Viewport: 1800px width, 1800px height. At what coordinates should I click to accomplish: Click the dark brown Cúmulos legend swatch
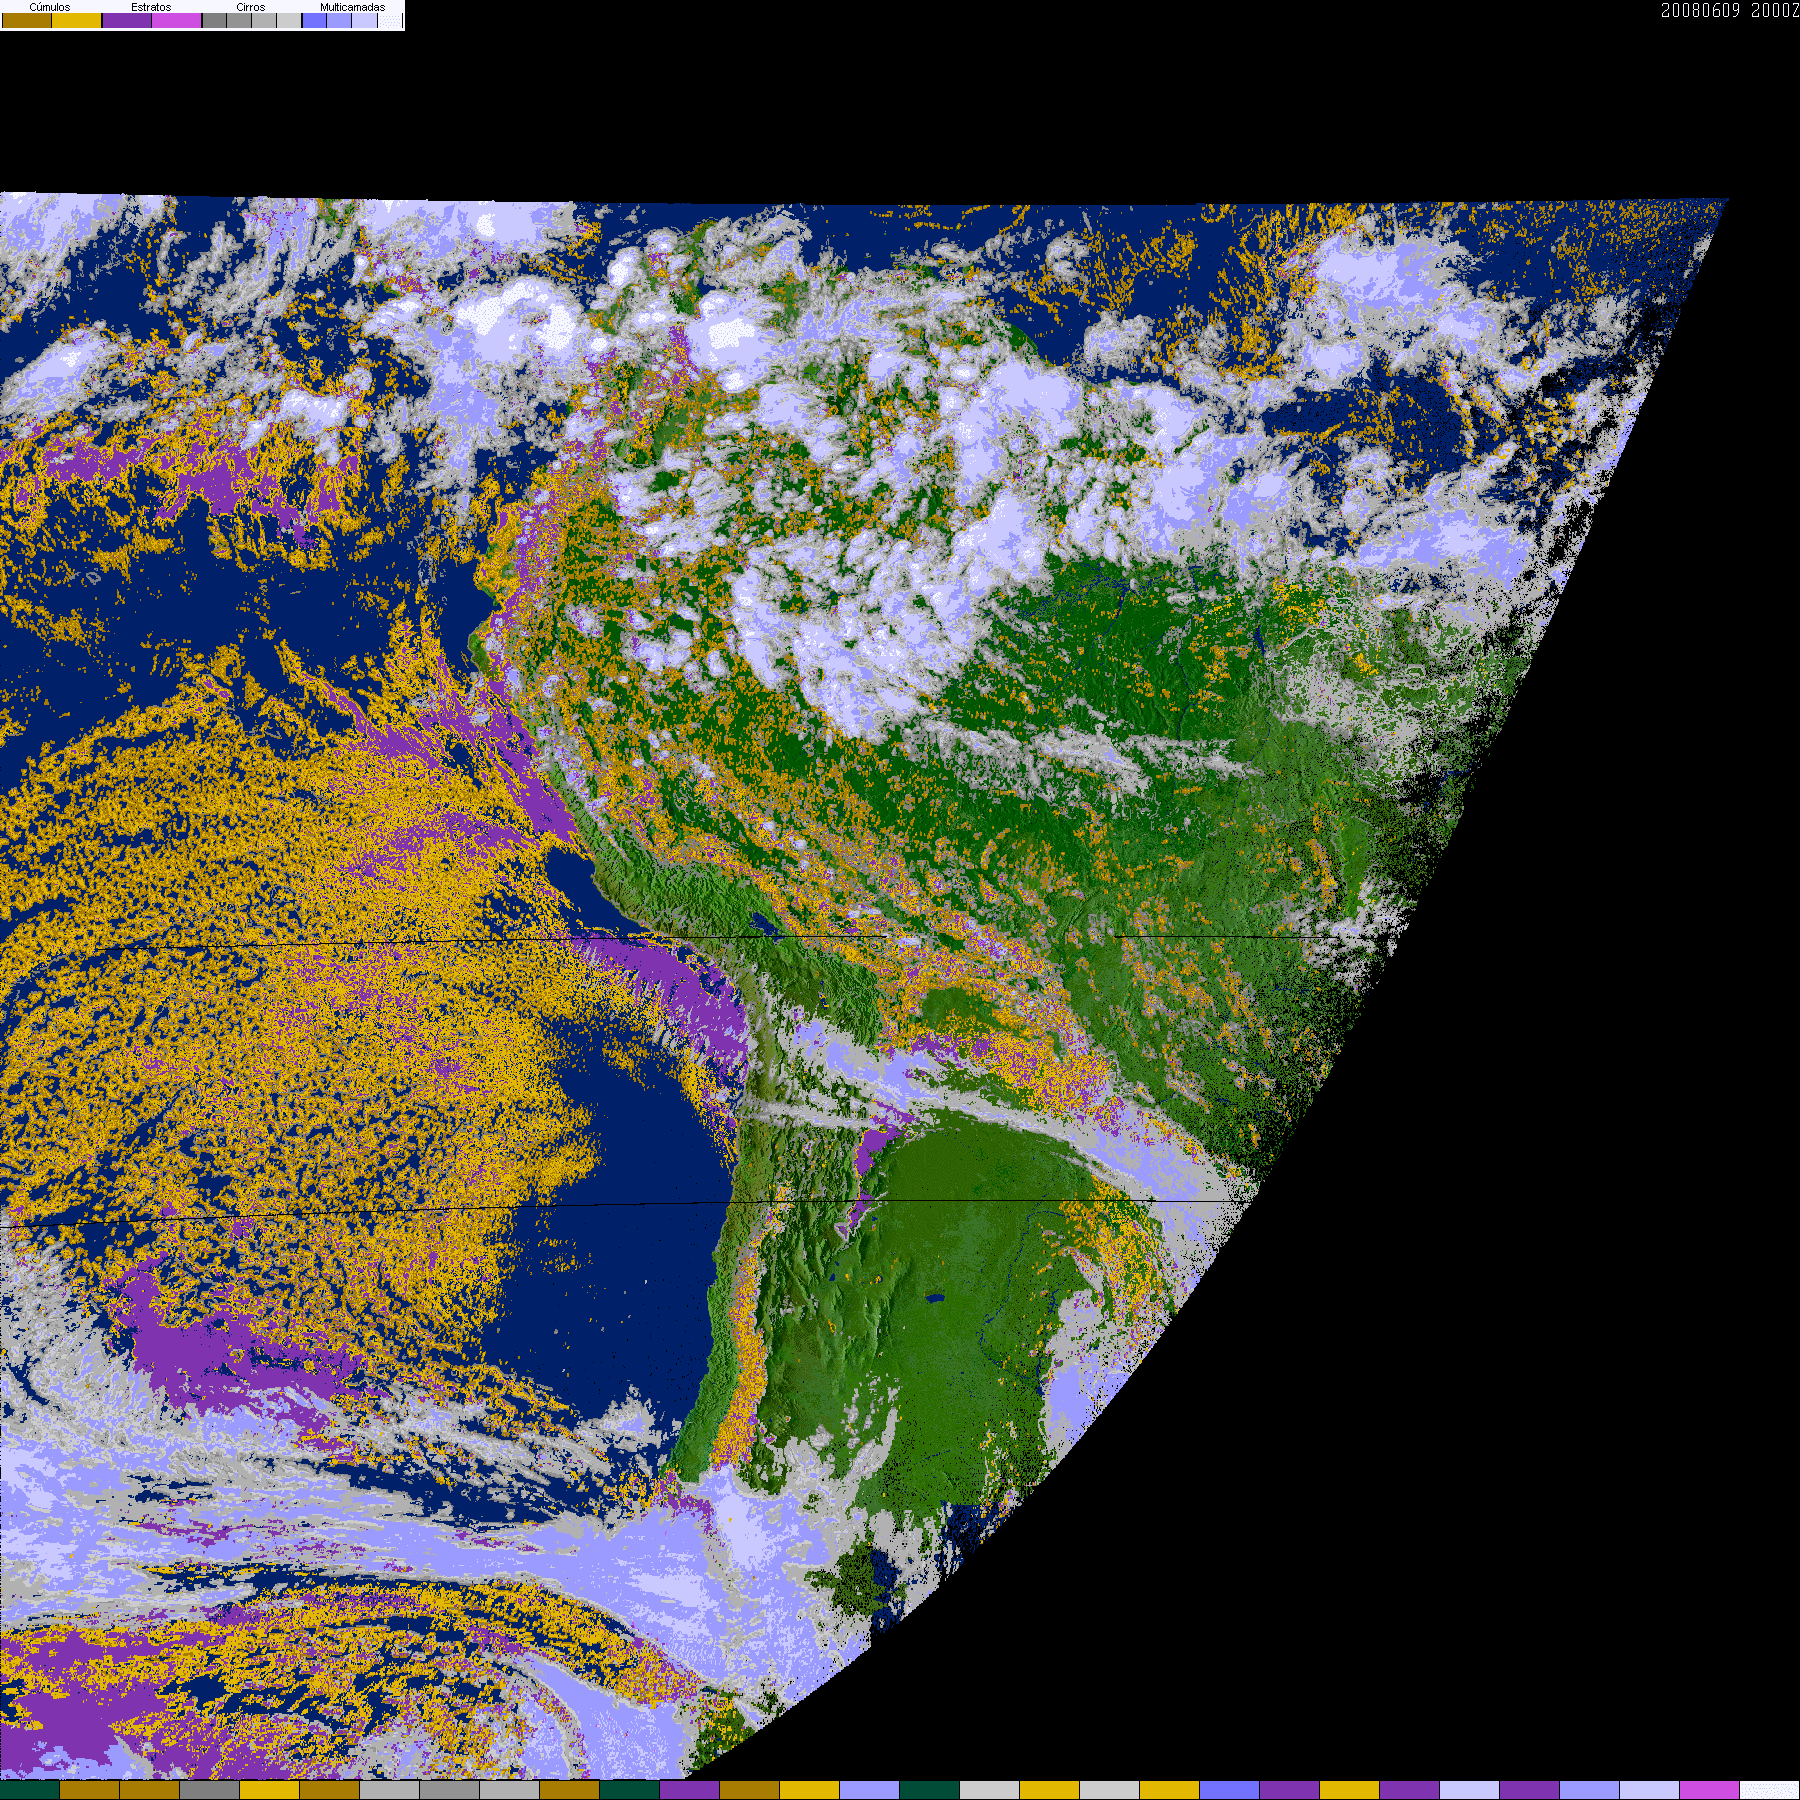pyautogui.click(x=27, y=20)
